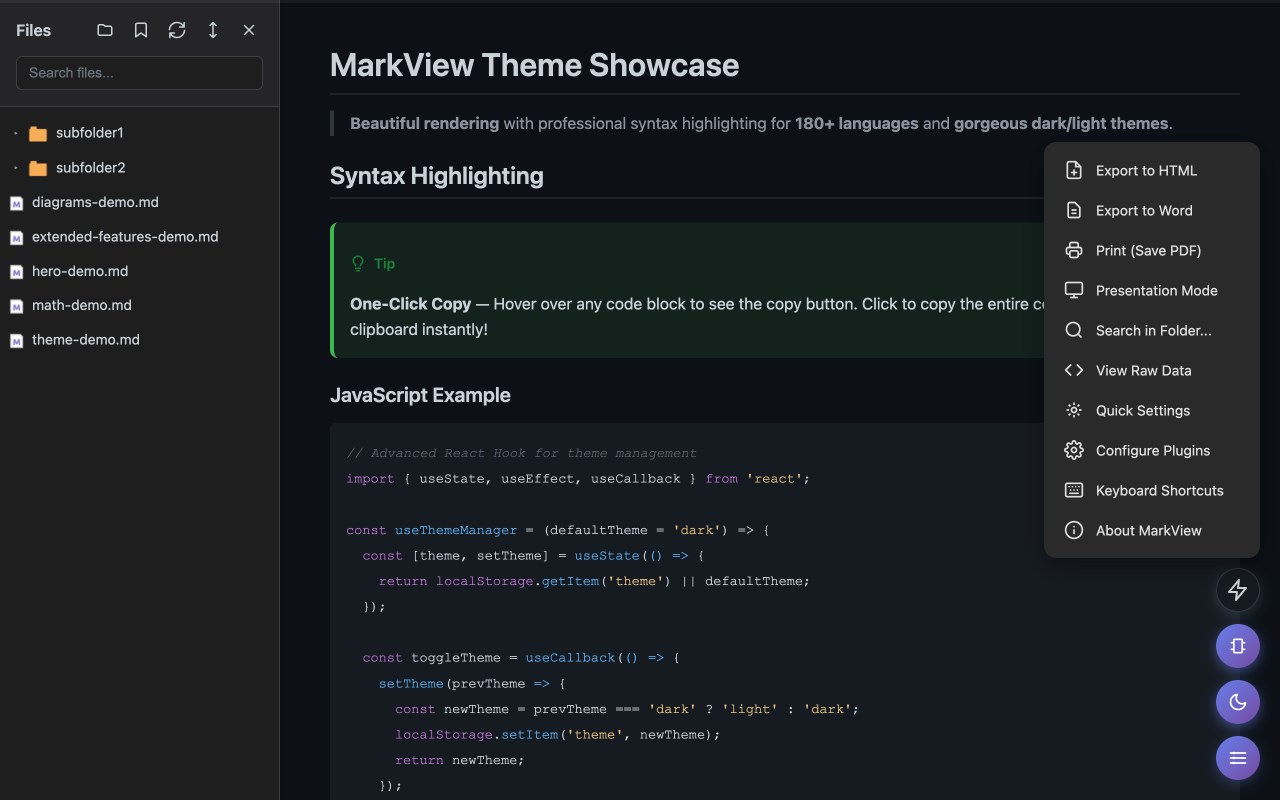Click the info icon for About MarkView
Screen dimensions: 1280x800
(x=1074, y=530)
